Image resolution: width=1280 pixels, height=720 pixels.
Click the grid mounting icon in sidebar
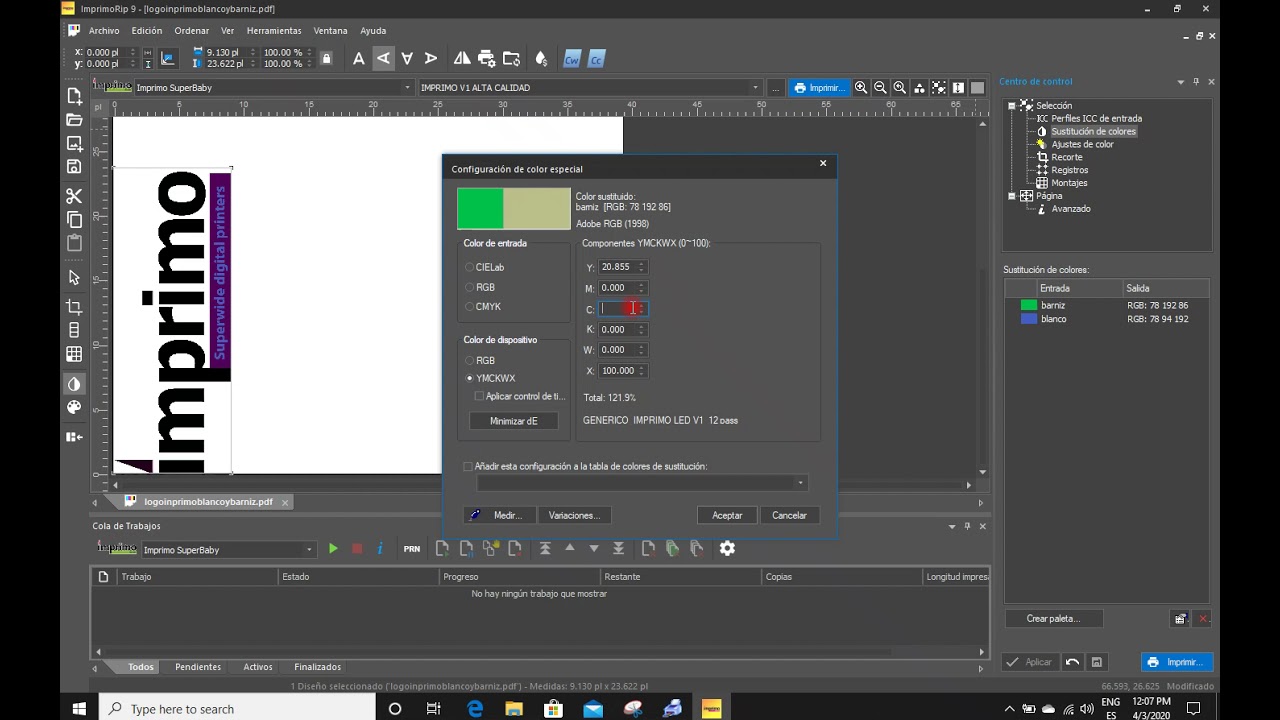point(74,355)
